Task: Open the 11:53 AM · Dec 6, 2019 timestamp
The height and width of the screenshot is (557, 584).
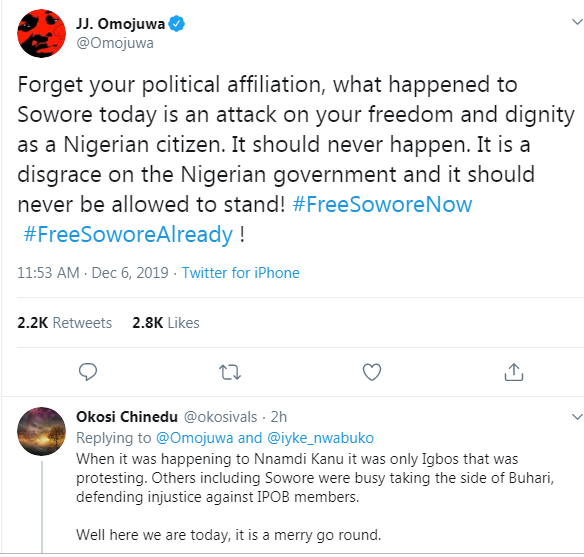Action: (x=93, y=273)
